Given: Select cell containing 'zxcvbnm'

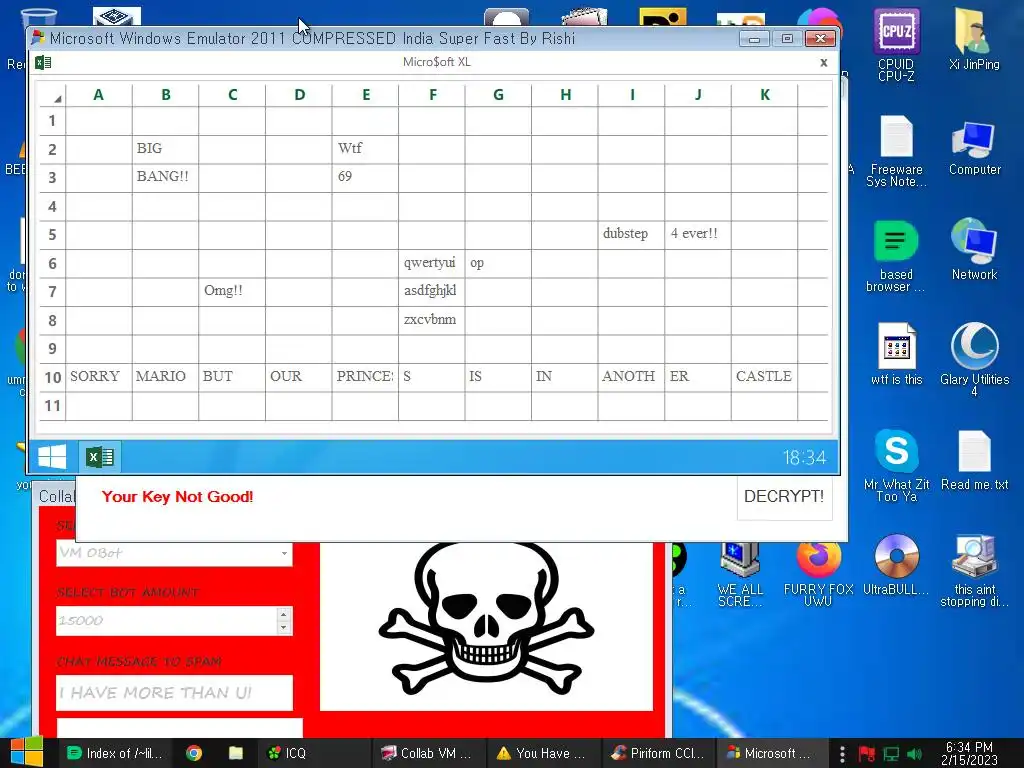Looking at the screenshot, I should [x=432, y=321].
